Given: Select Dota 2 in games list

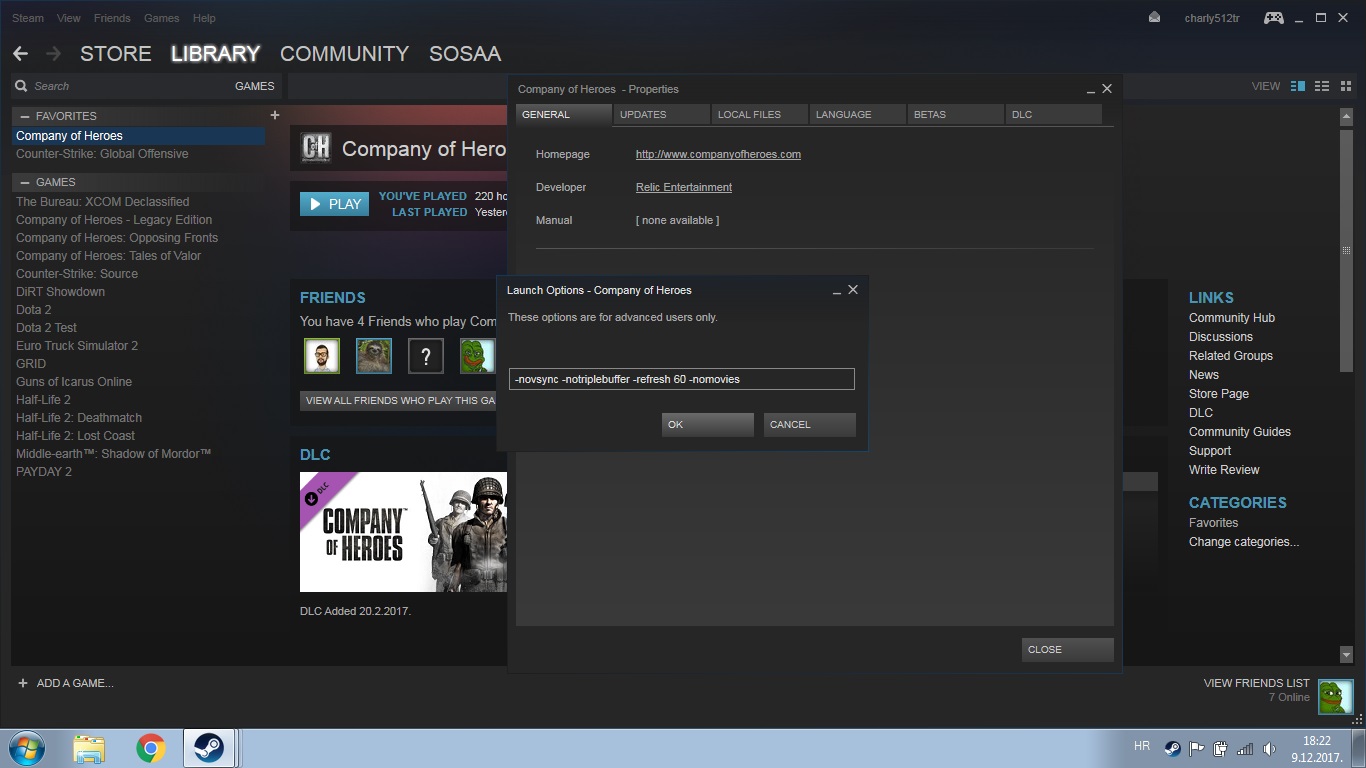Looking at the screenshot, I should 34,310.
